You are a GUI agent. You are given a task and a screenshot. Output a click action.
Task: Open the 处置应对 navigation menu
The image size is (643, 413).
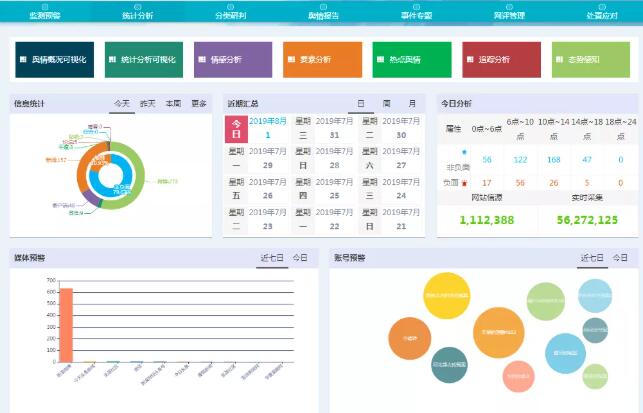click(602, 16)
